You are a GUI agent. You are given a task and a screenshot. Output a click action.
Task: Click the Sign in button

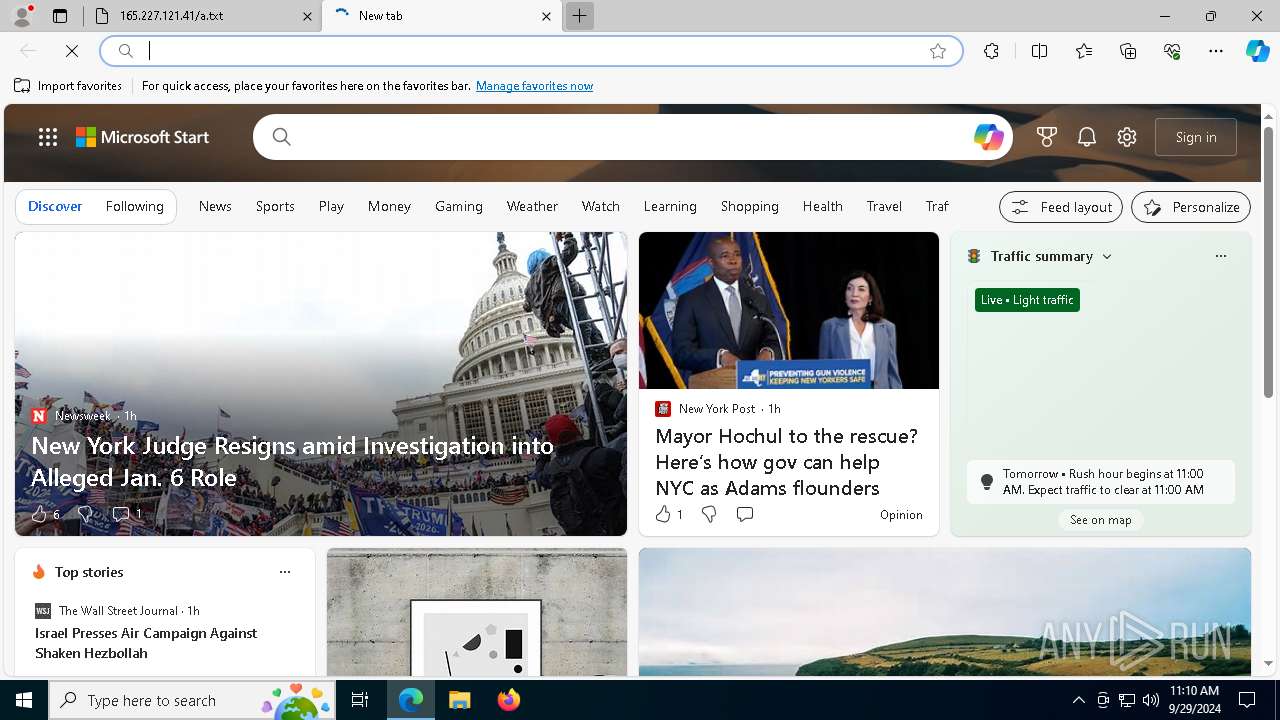point(1196,137)
